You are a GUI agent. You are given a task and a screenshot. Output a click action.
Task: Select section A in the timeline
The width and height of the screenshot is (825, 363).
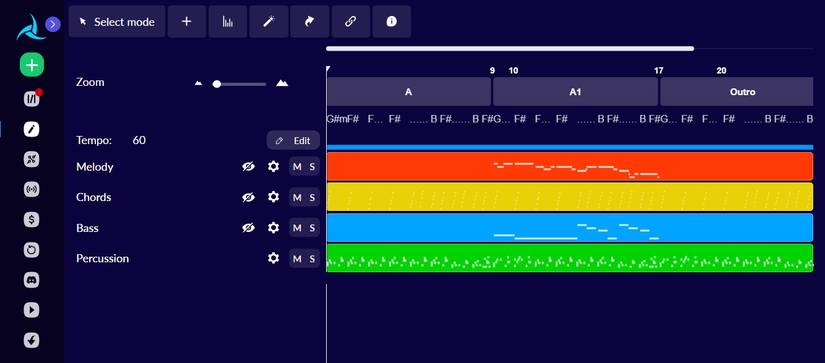(x=409, y=92)
